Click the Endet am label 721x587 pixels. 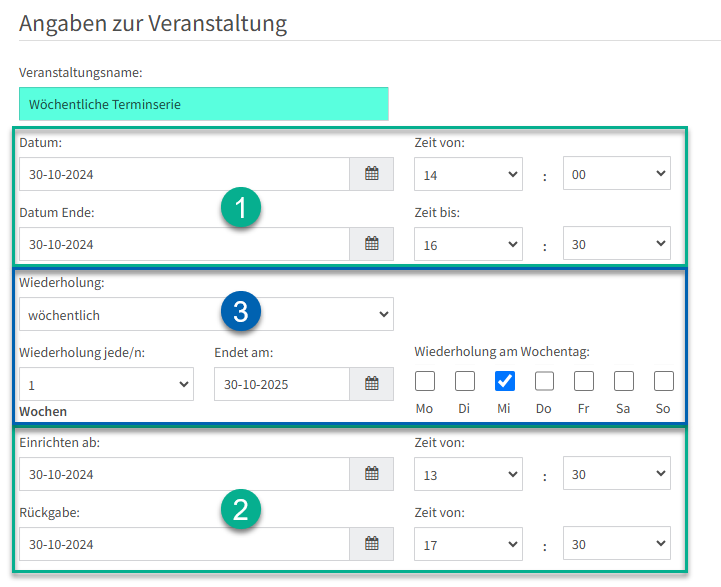(x=244, y=353)
